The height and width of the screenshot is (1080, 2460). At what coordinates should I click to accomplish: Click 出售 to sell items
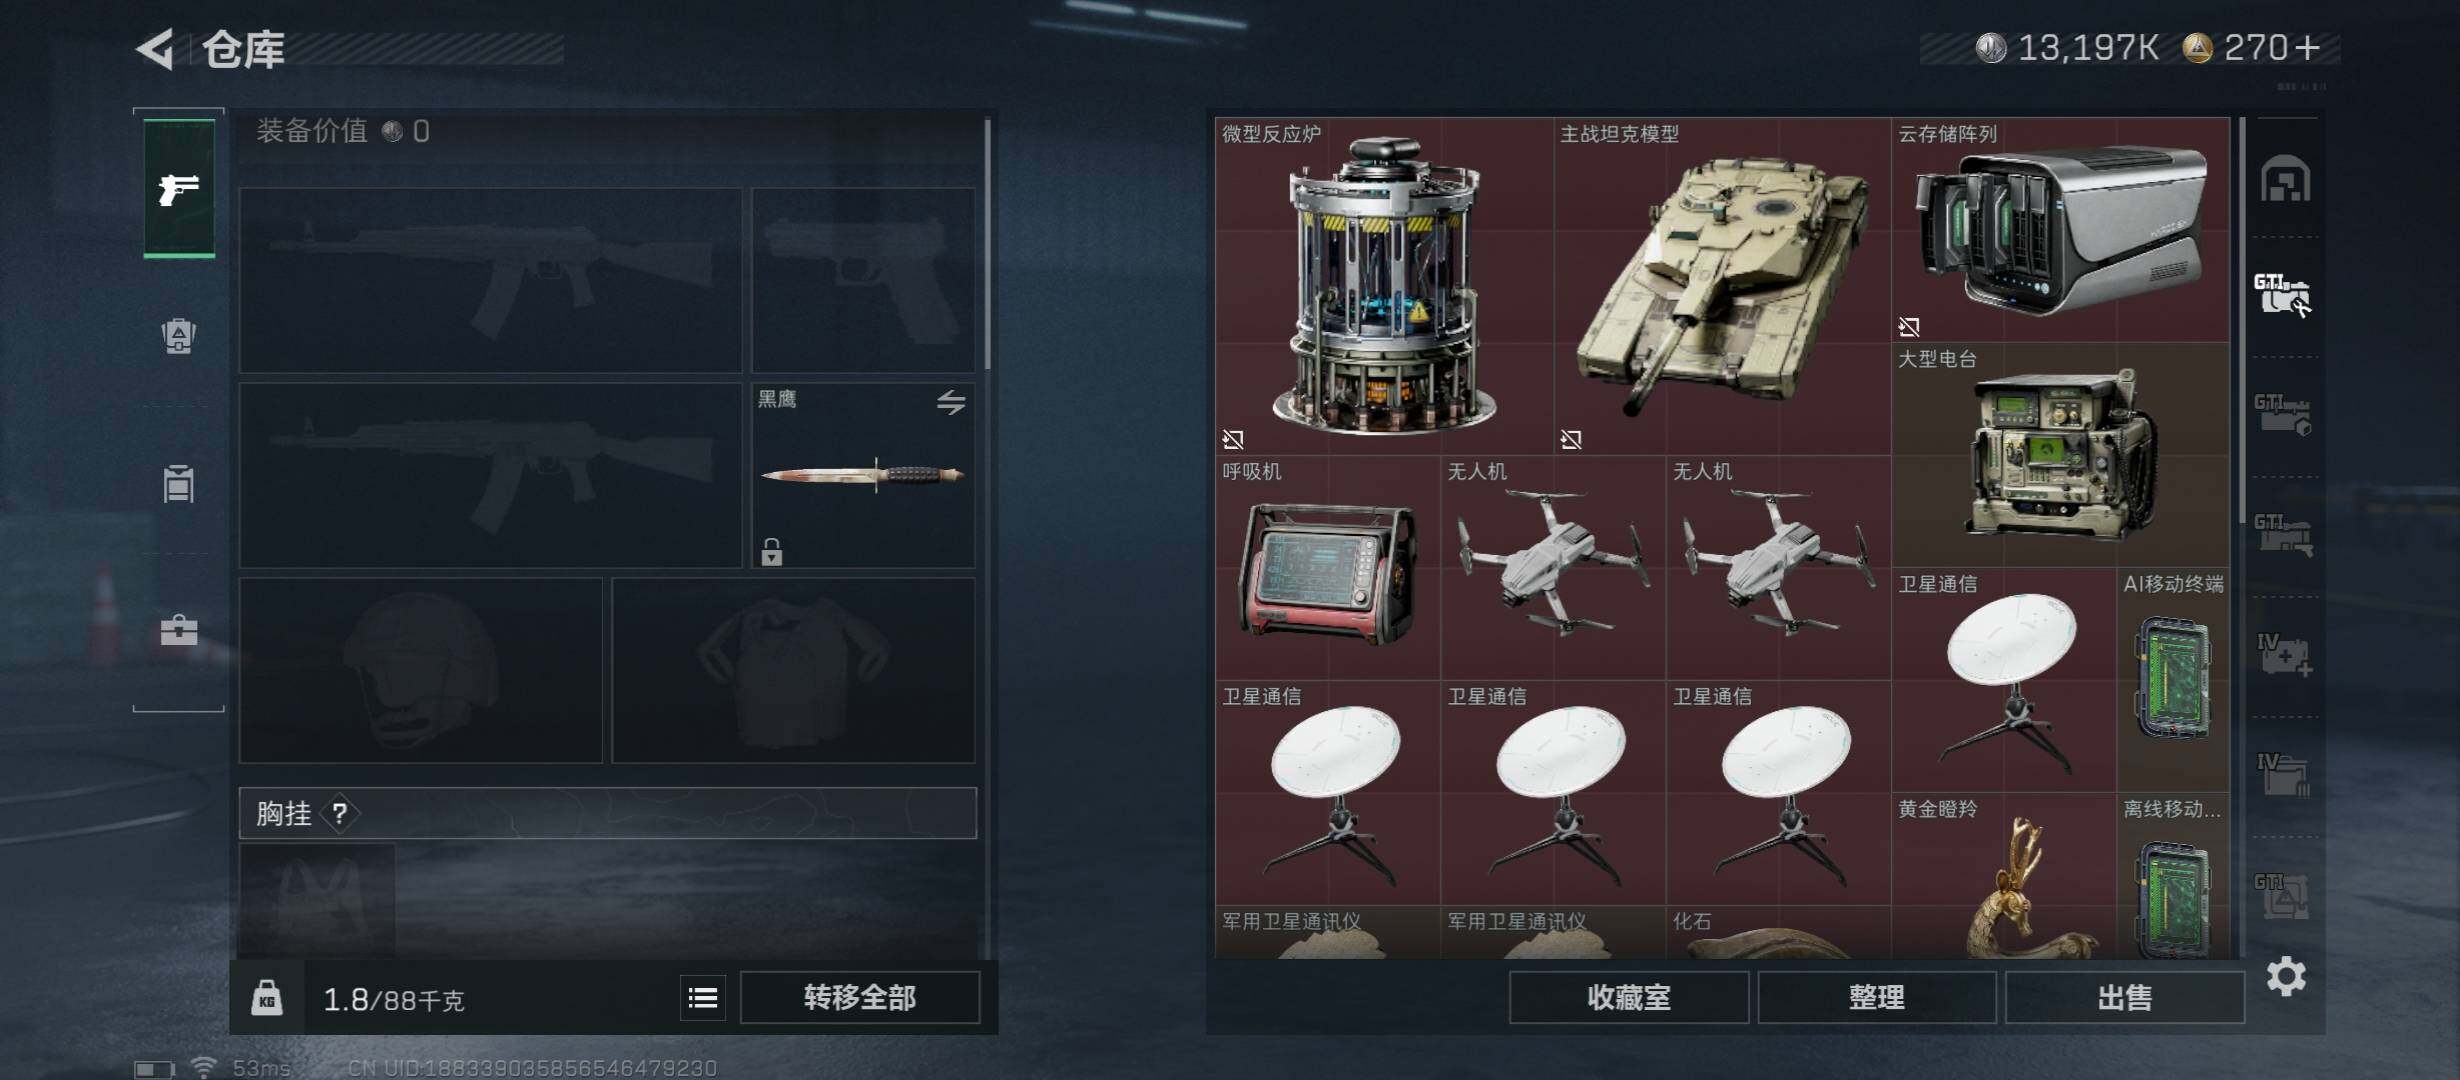(2125, 997)
